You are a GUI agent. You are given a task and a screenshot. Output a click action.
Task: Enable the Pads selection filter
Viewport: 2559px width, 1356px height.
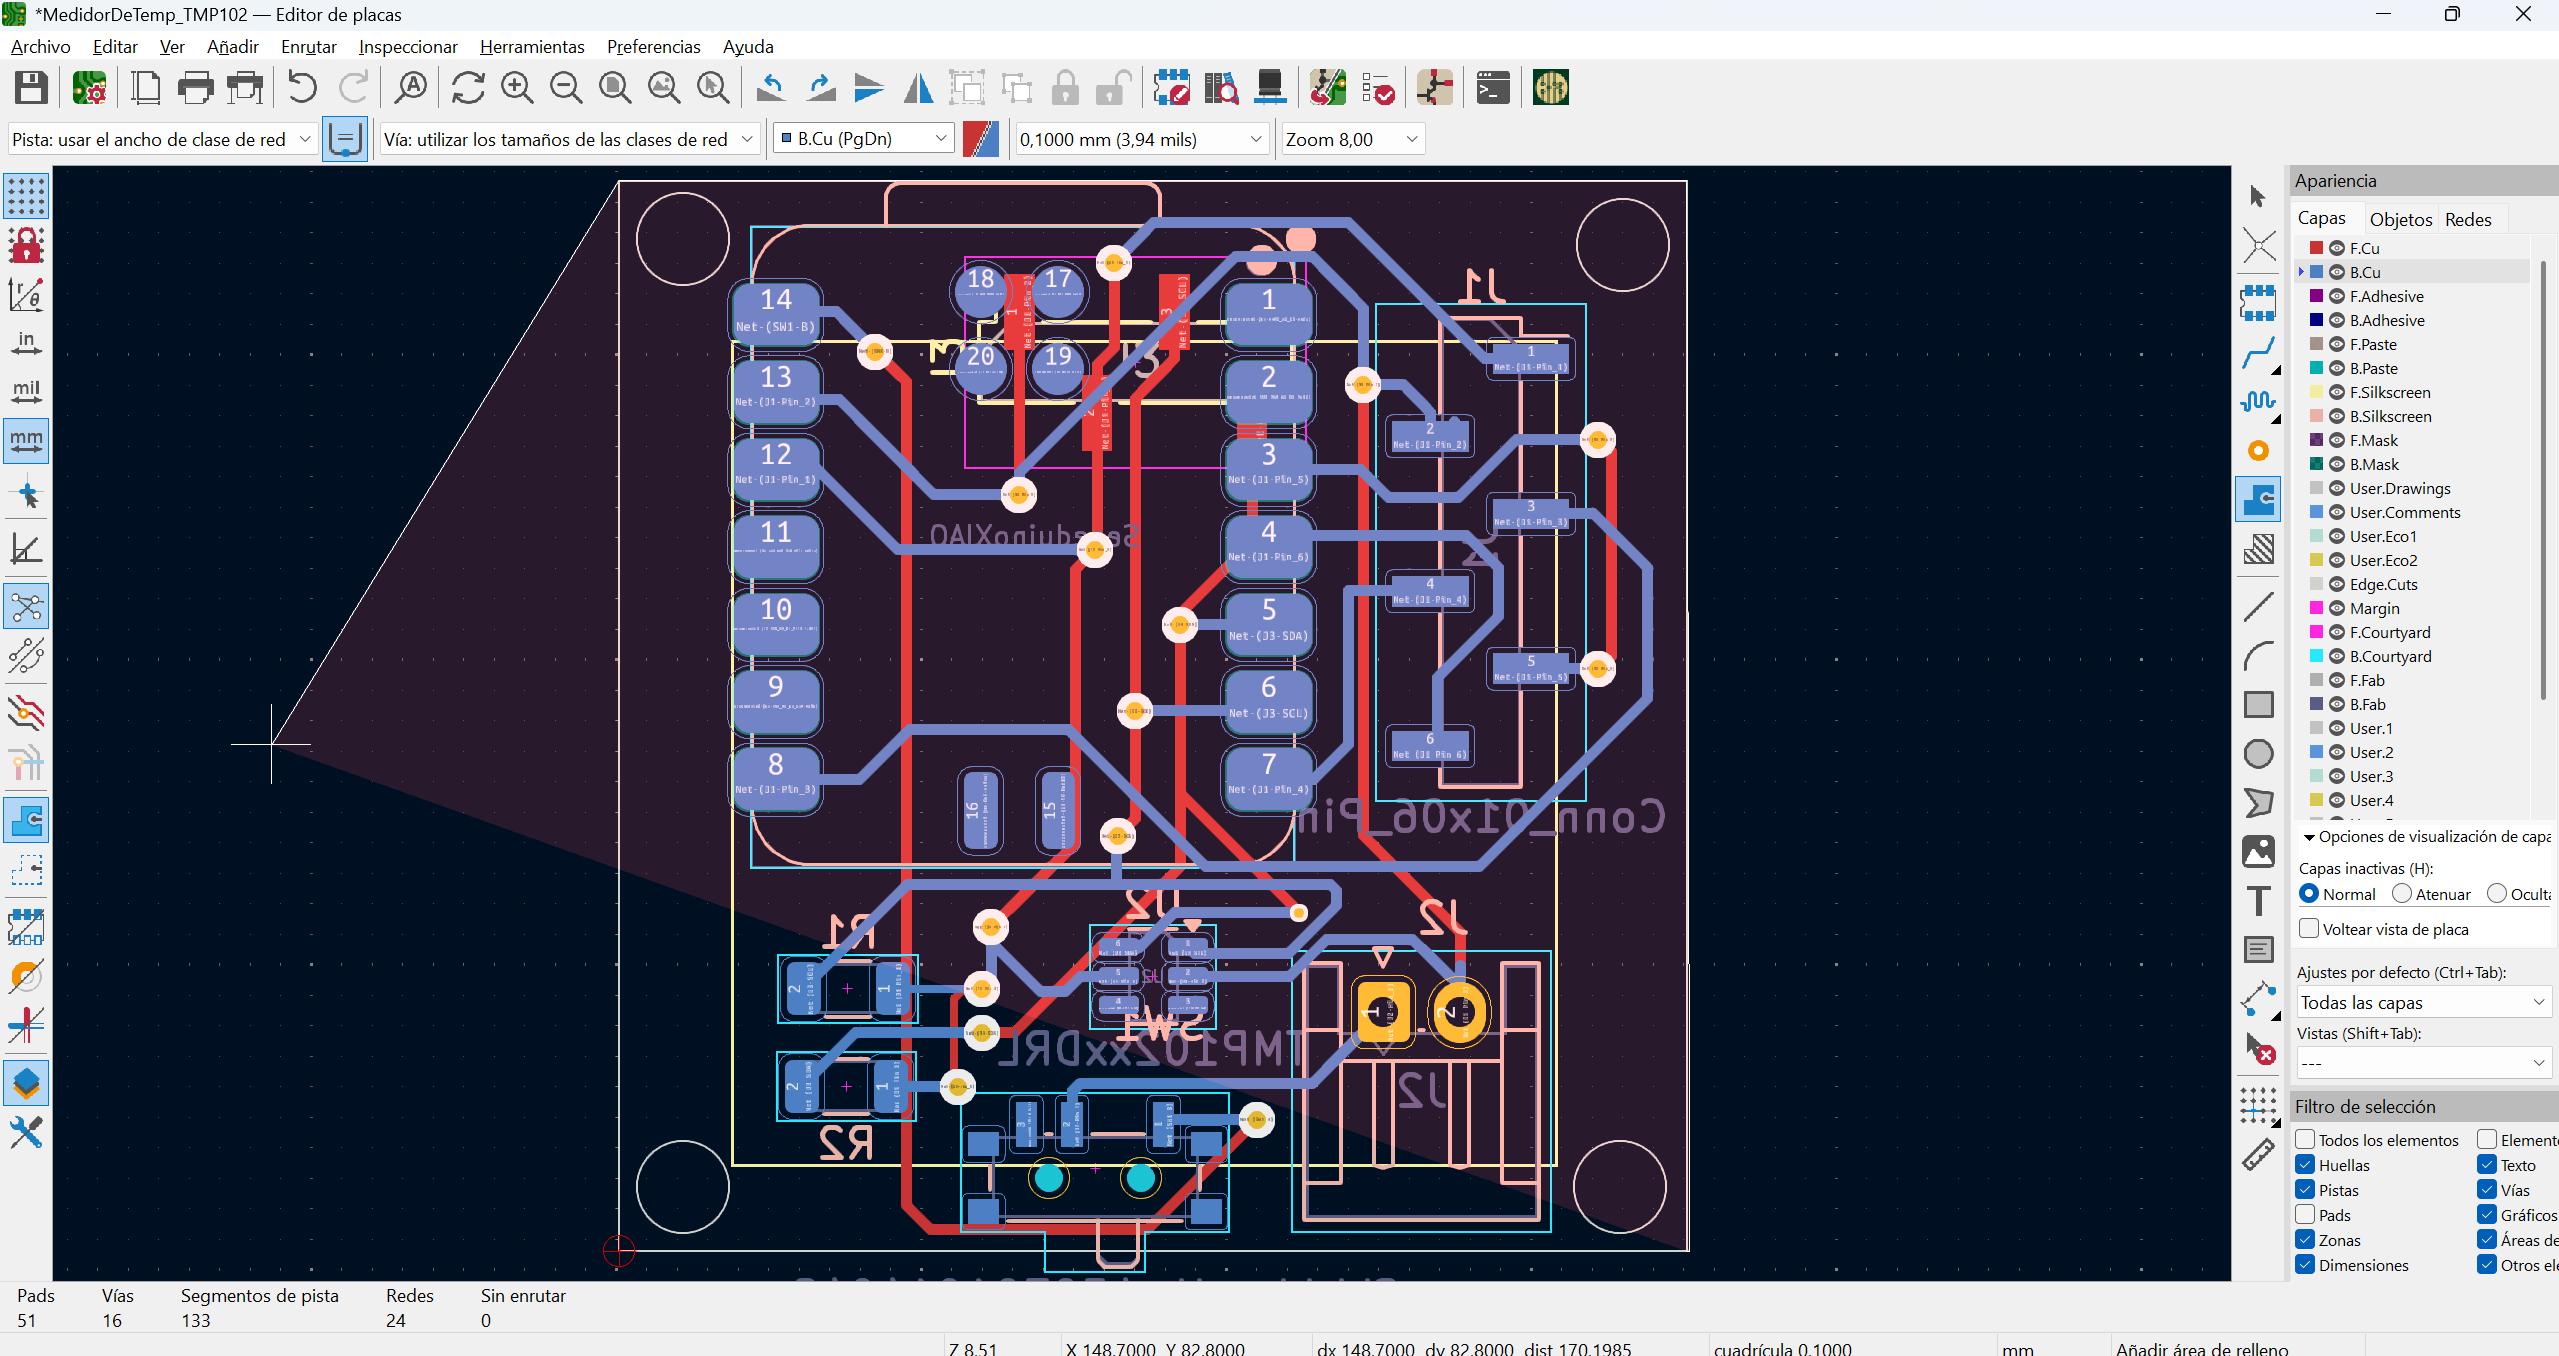[x=2305, y=1215]
